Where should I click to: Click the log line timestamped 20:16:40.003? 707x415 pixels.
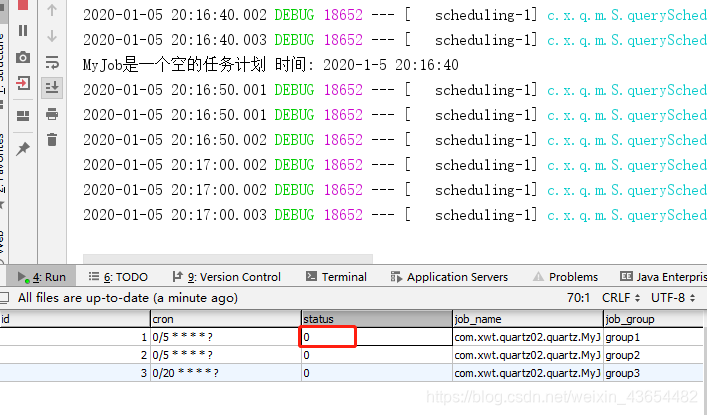(395, 40)
